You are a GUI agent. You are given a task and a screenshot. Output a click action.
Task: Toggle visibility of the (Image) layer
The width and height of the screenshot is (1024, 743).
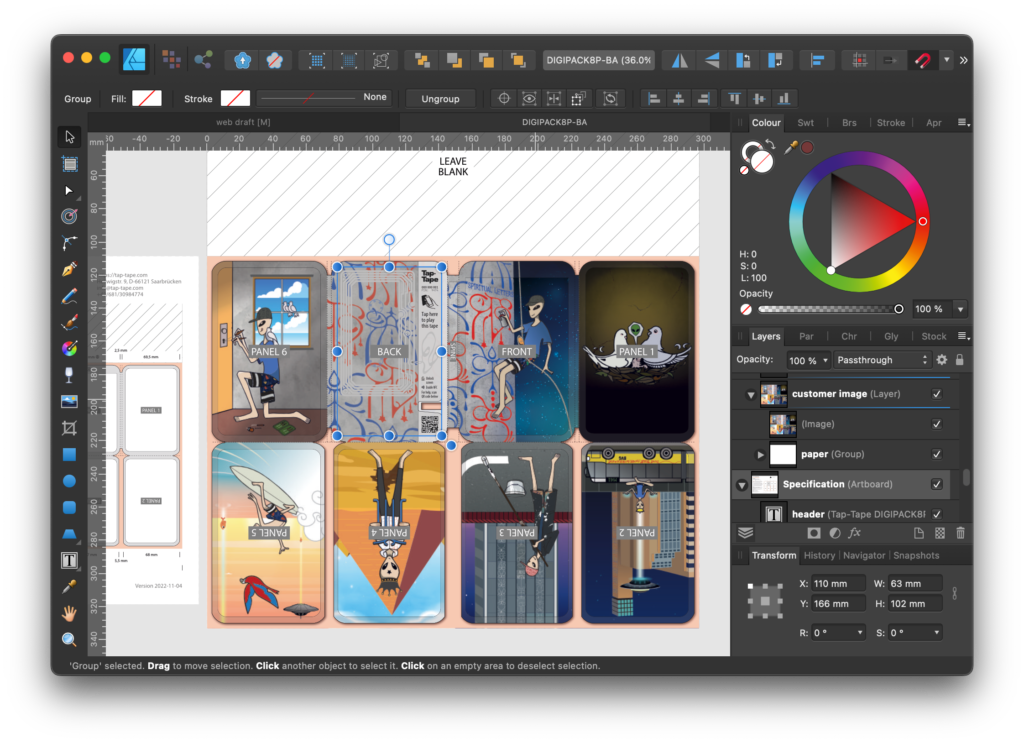tap(937, 424)
